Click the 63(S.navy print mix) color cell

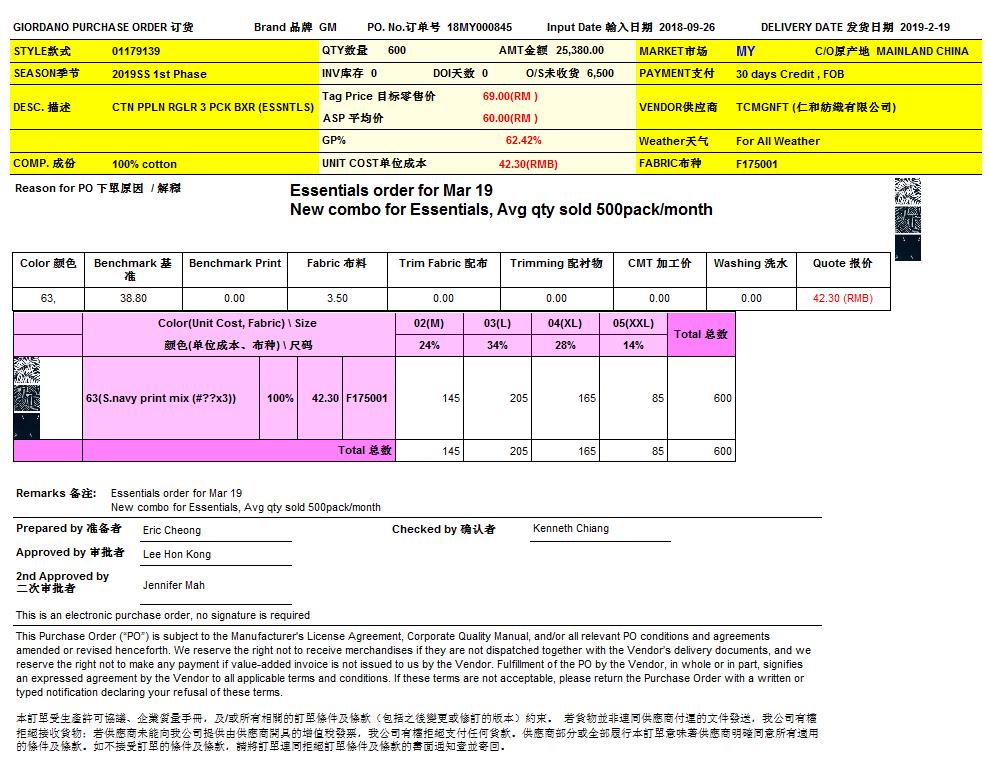click(x=161, y=398)
